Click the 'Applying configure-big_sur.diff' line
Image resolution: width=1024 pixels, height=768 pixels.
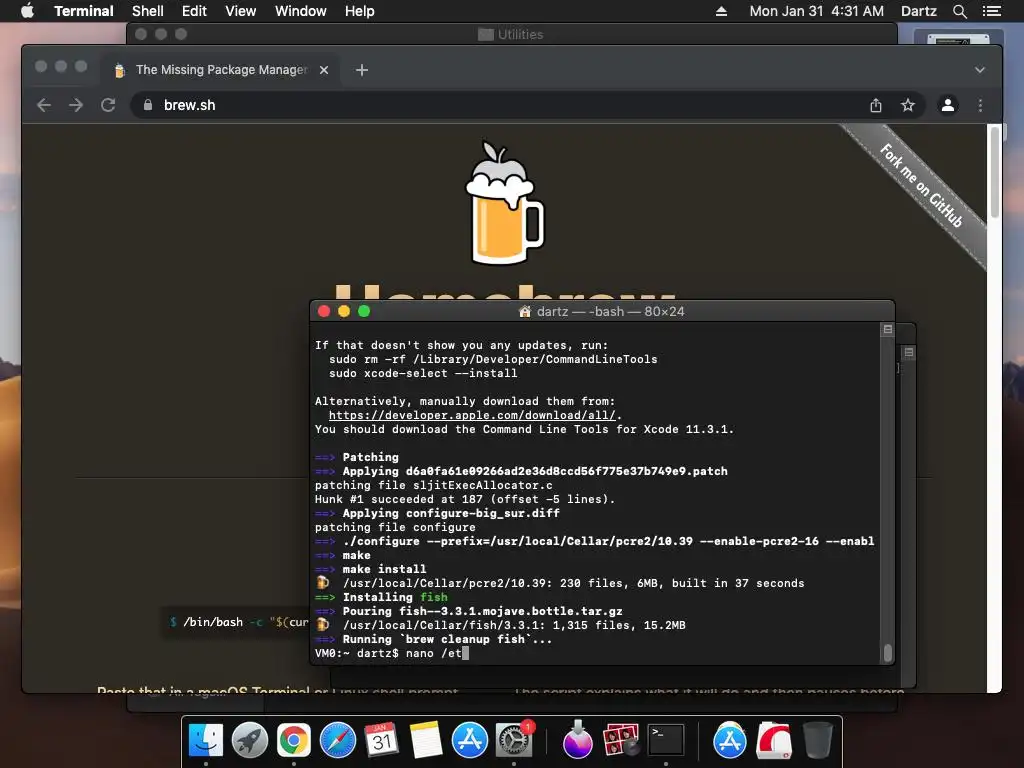click(438, 513)
